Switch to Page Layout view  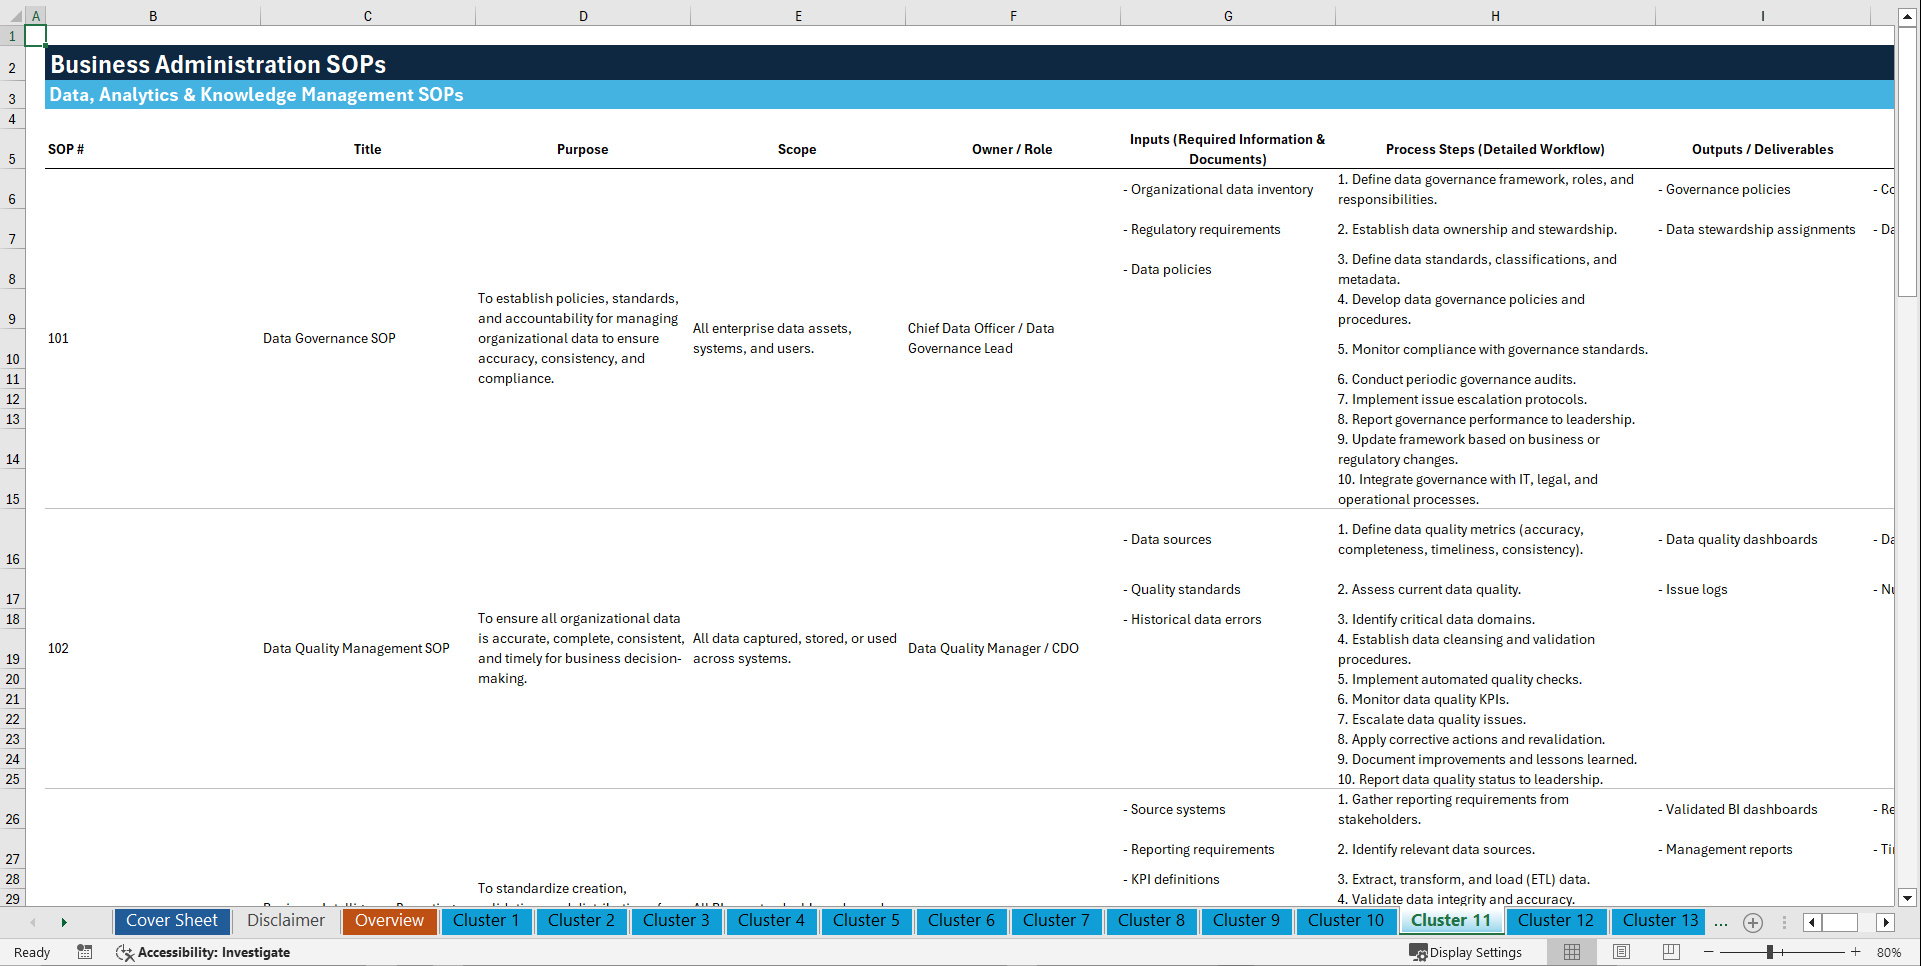(x=1620, y=952)
